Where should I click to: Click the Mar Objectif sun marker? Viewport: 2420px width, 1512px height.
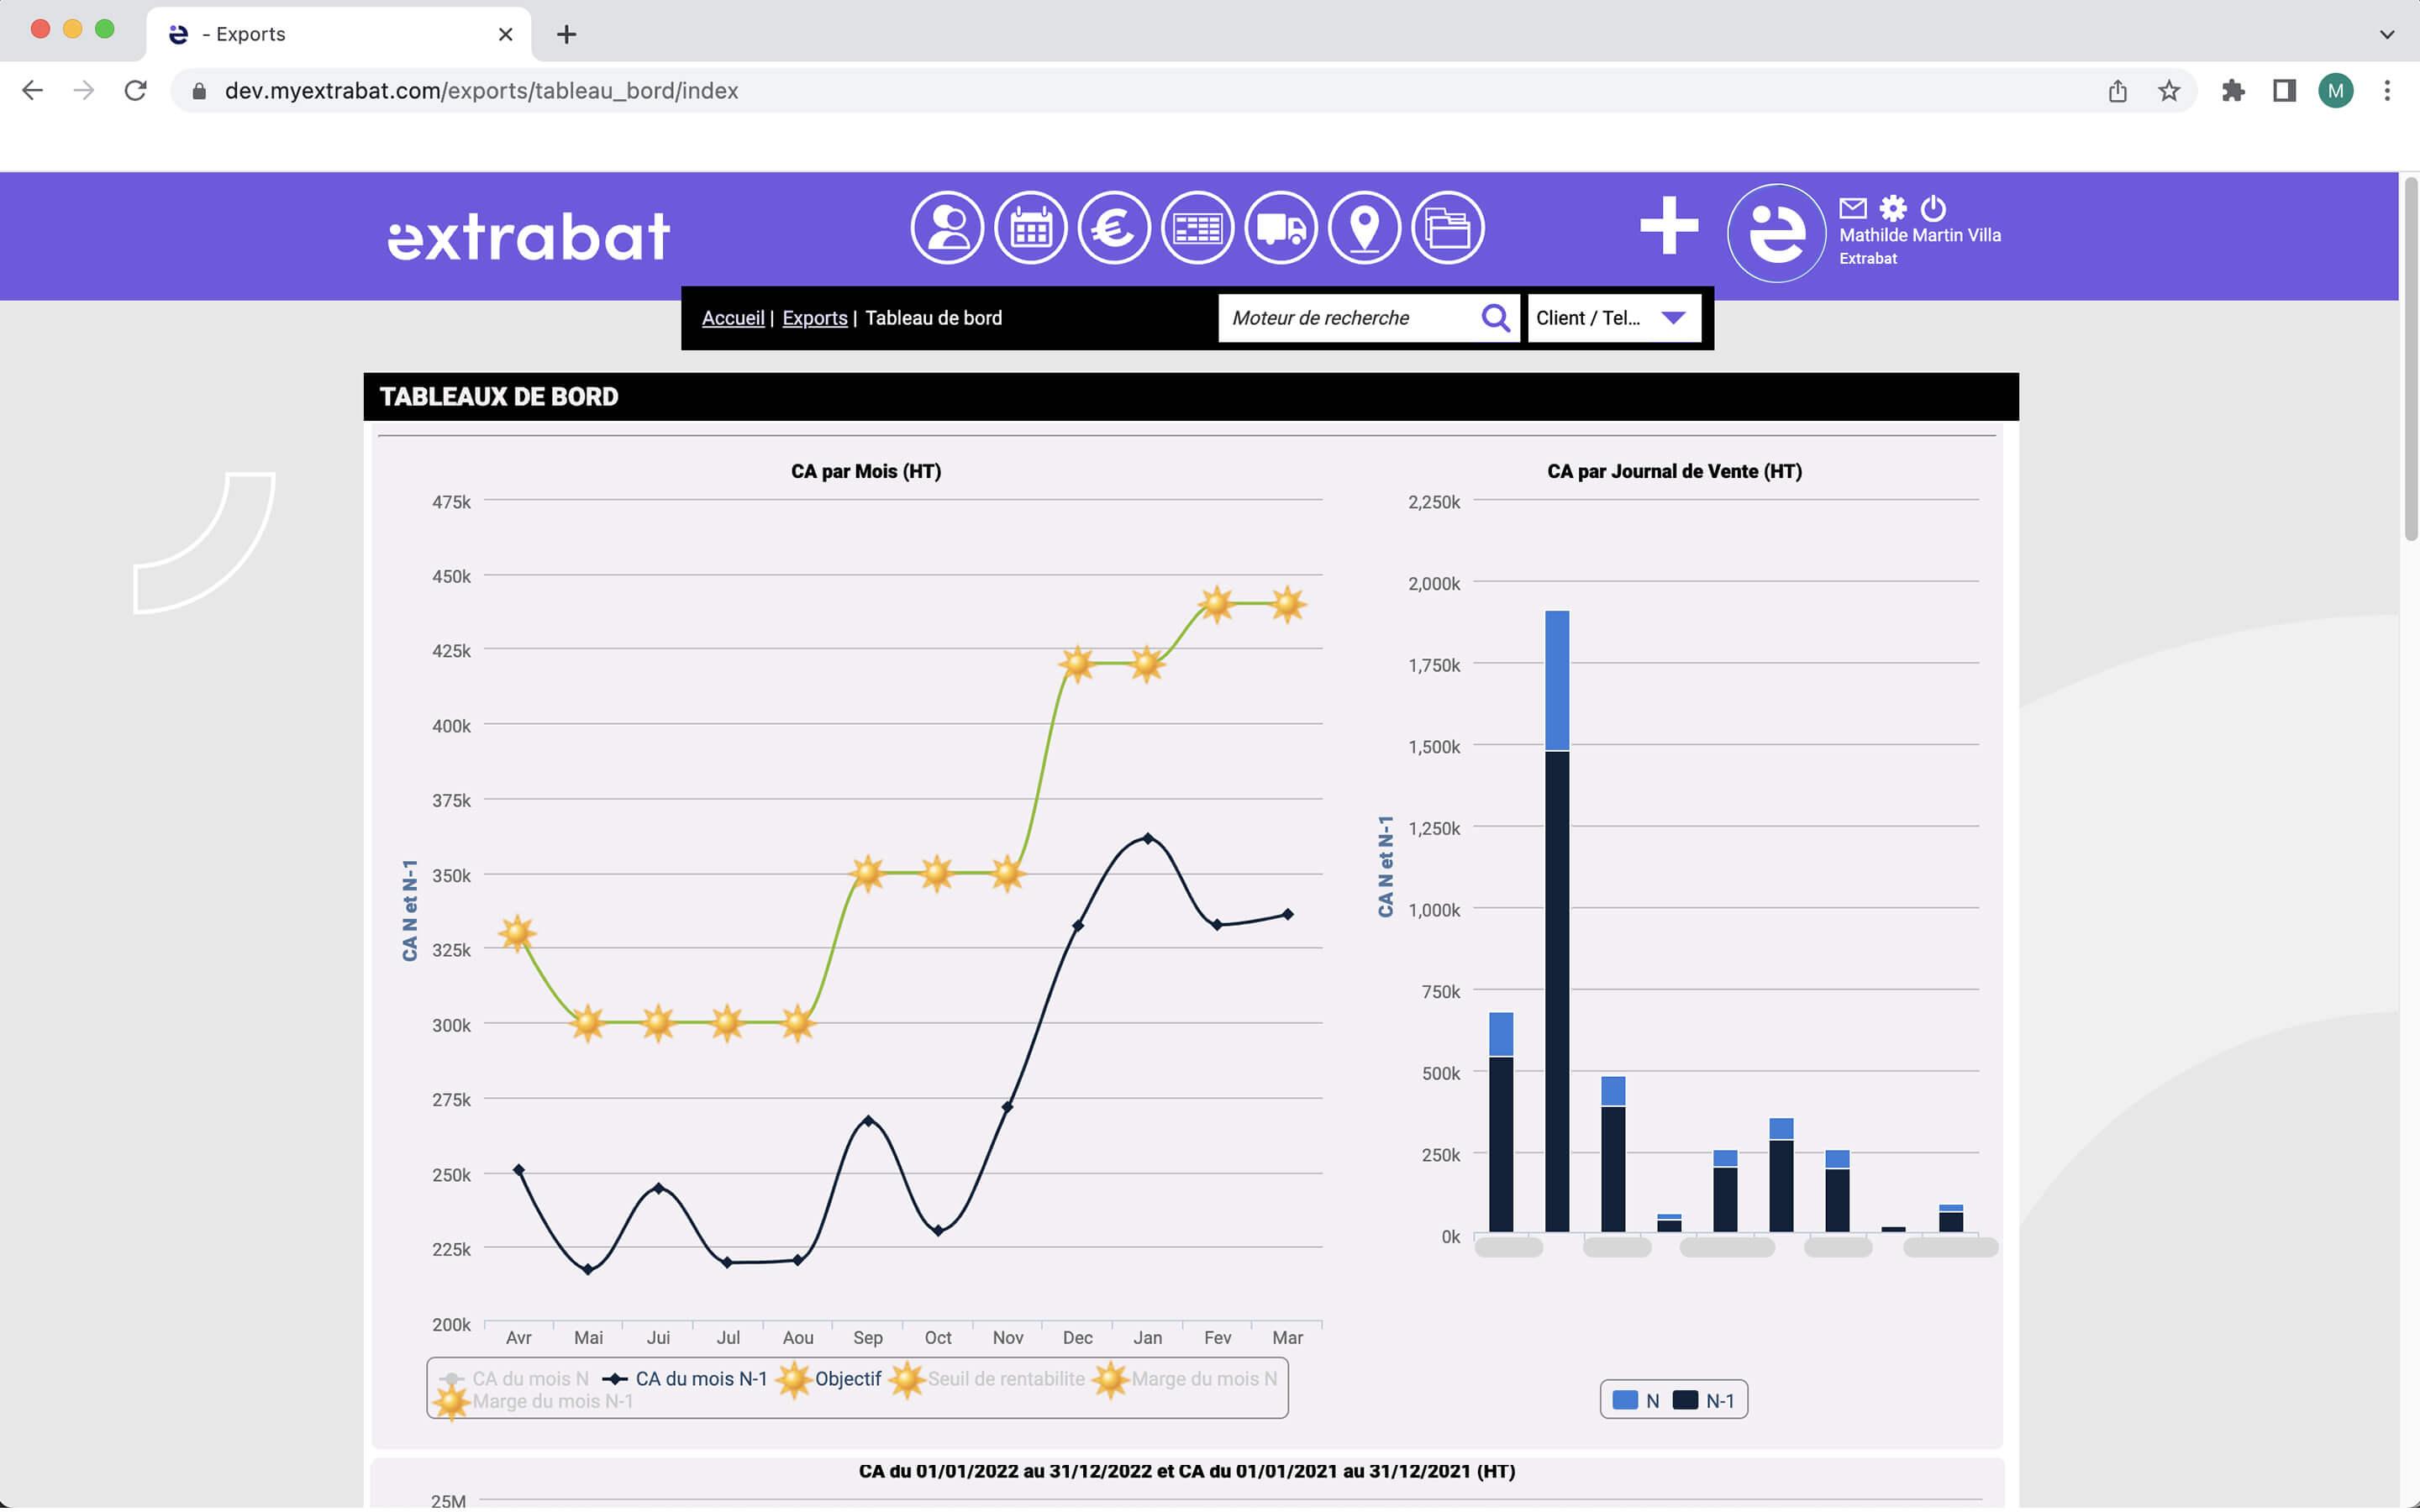(x=1287, y=604)
